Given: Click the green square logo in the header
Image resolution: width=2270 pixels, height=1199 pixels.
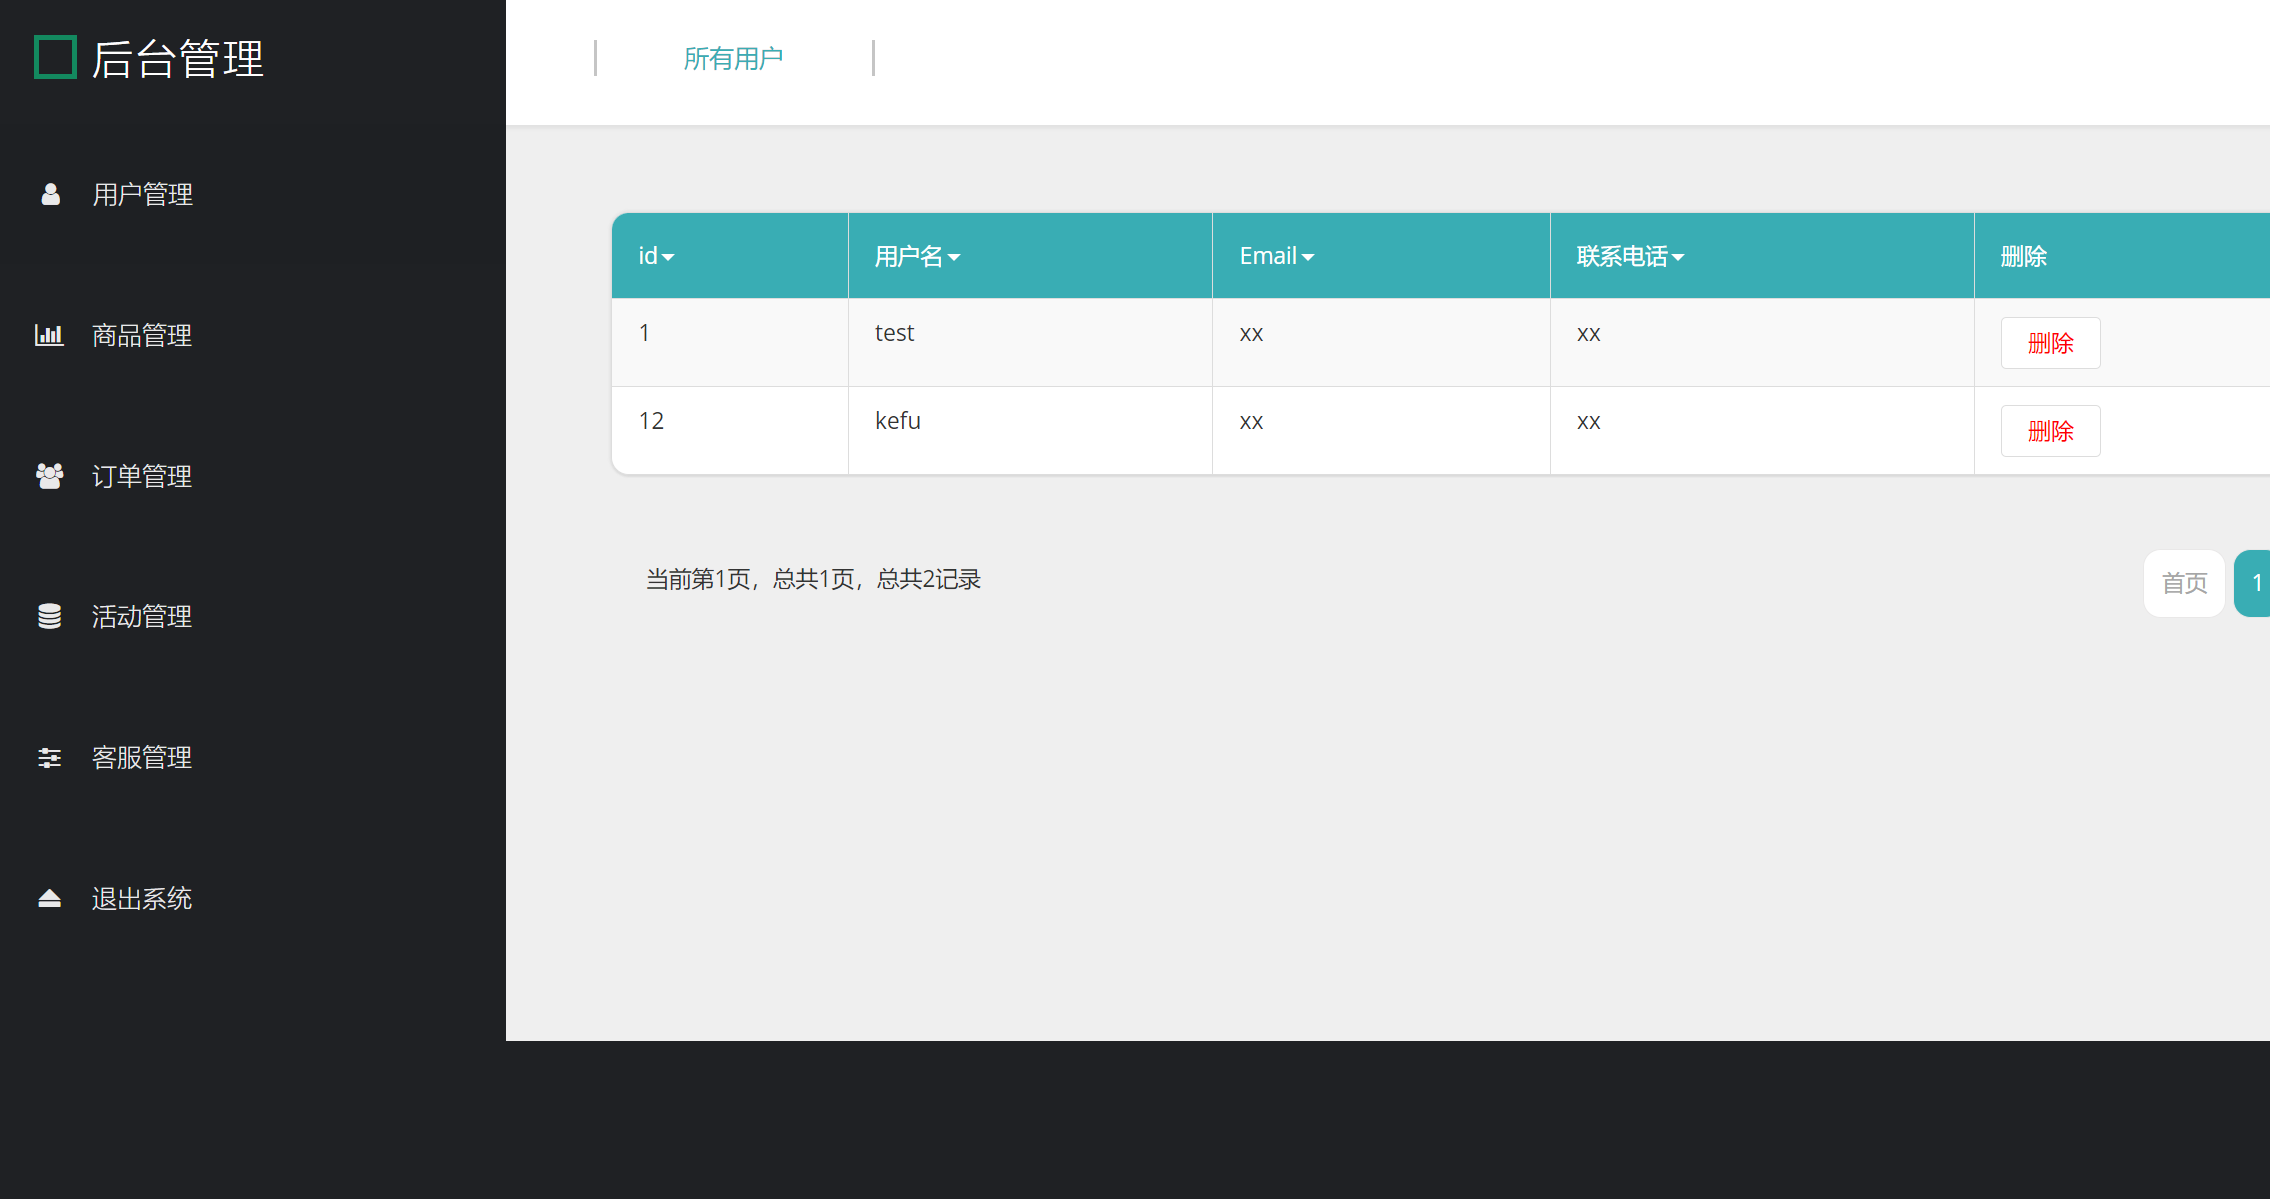Looking at the screenshot, I should point(56,57).
